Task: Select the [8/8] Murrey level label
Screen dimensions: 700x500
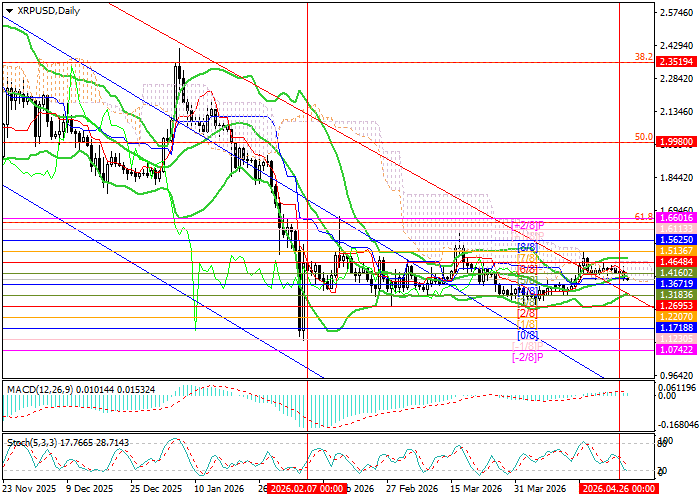Action: tap(528, 246)
